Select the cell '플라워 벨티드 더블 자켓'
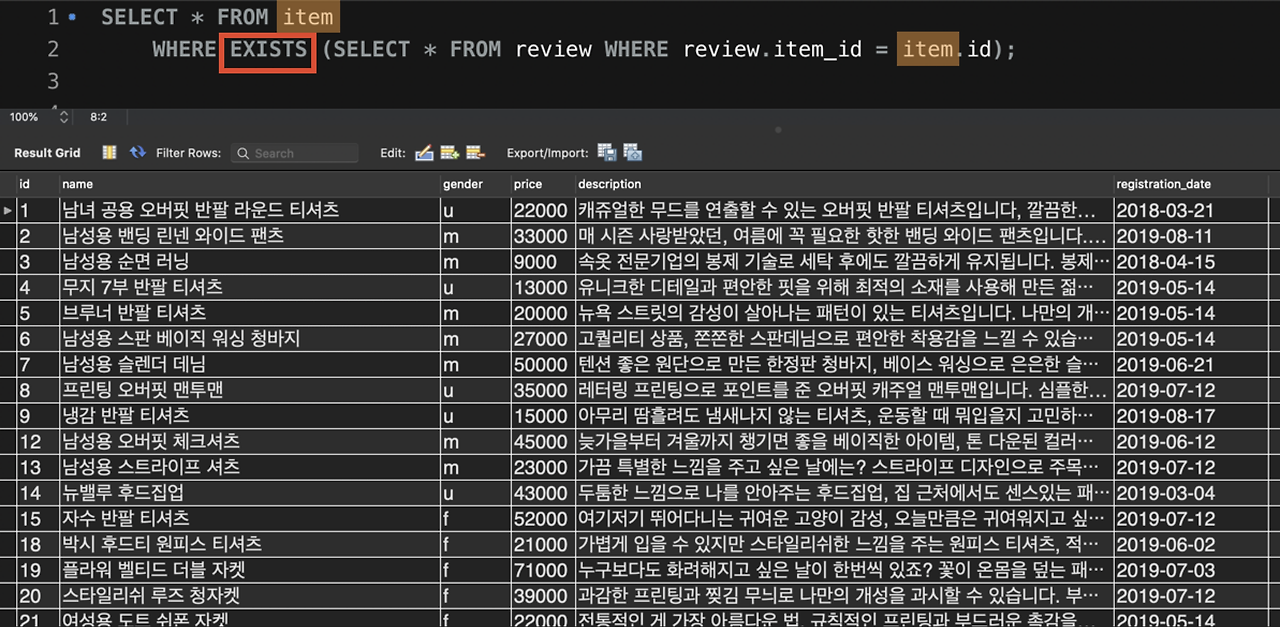Screen dimensions: 1280x627 point(249,570)
